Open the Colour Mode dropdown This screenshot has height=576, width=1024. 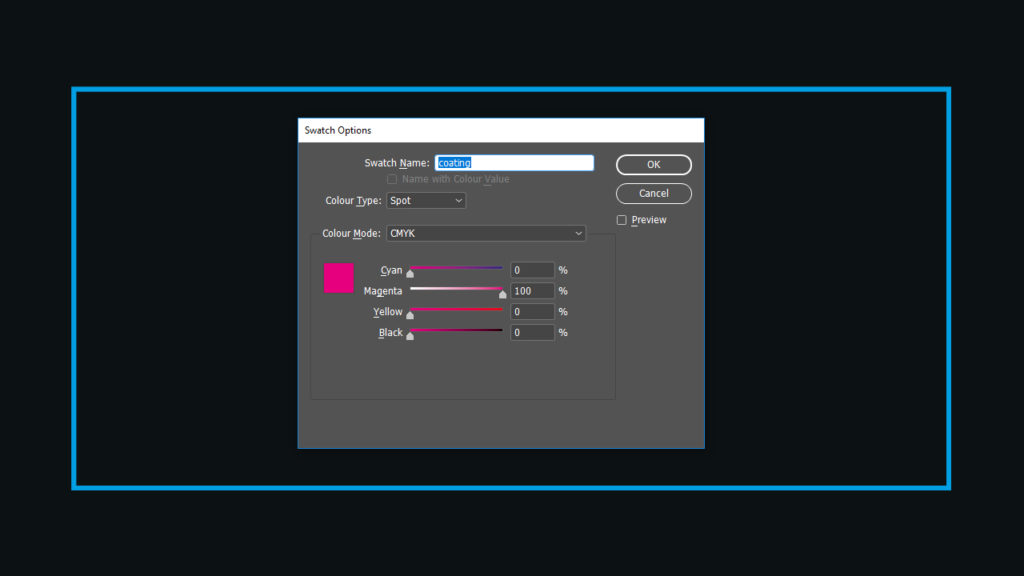tap(486, 232)
